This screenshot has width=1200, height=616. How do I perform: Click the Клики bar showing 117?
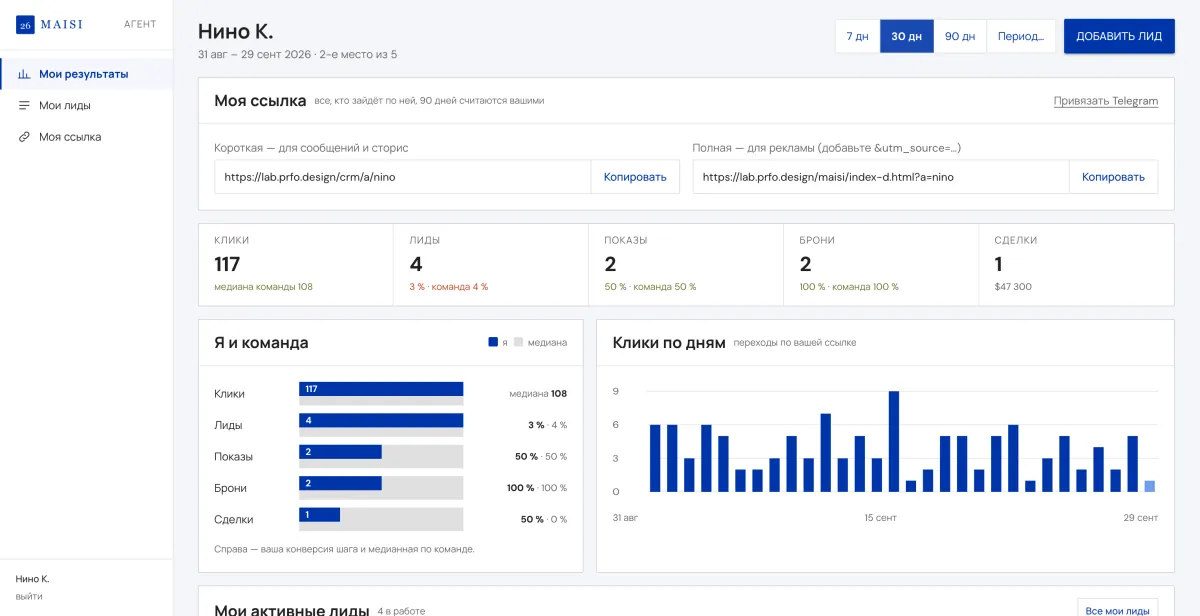coord(381,389)
